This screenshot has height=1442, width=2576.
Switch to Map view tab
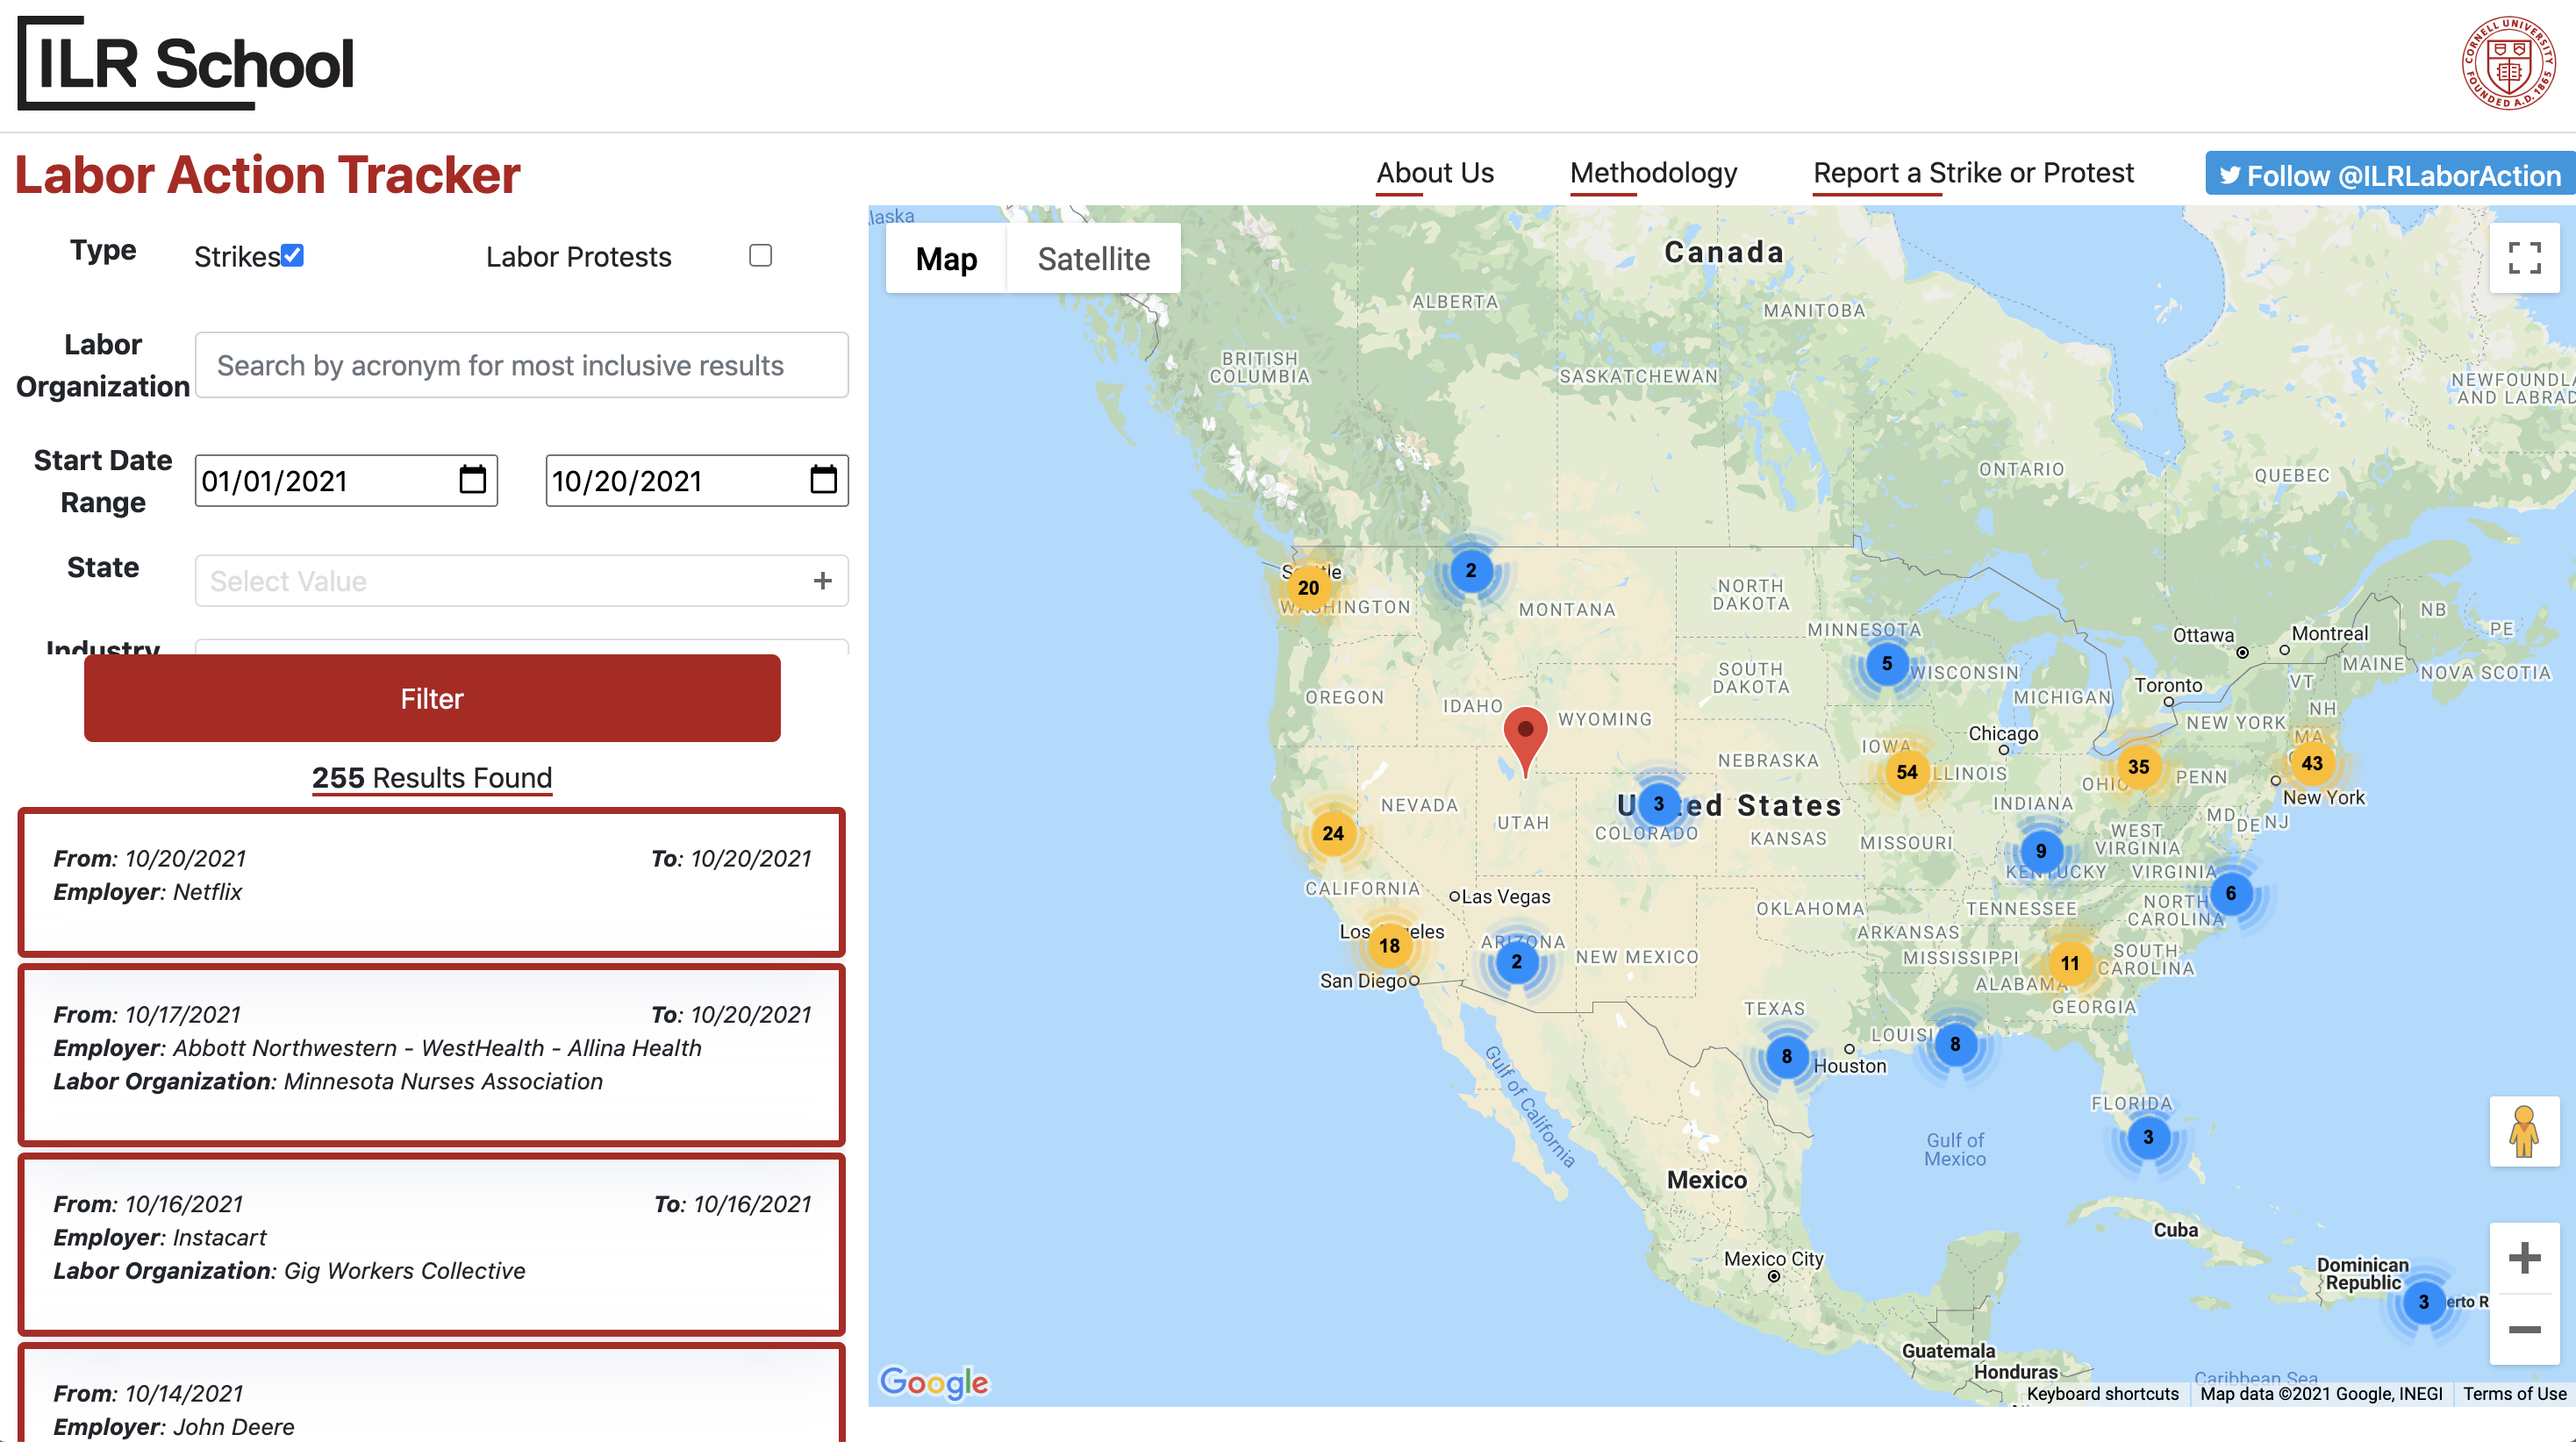(946, 259)
